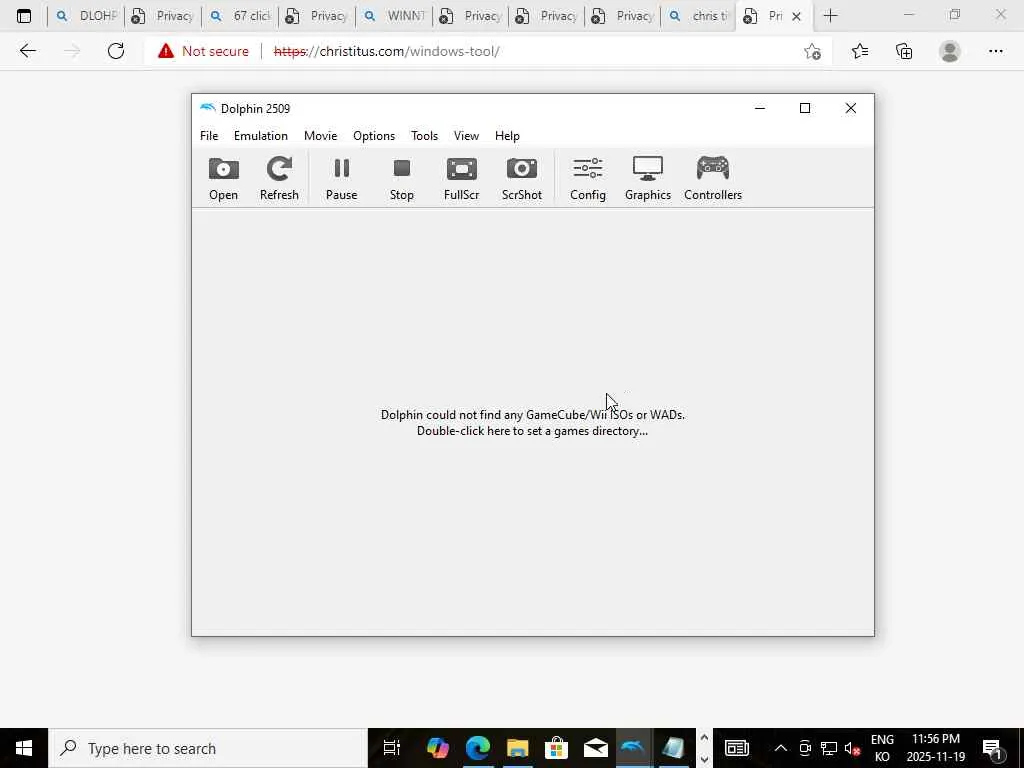Toggle fullscreen with the FullScr icon
This screenshot has height=768, width=1024.
coord(462,178)
